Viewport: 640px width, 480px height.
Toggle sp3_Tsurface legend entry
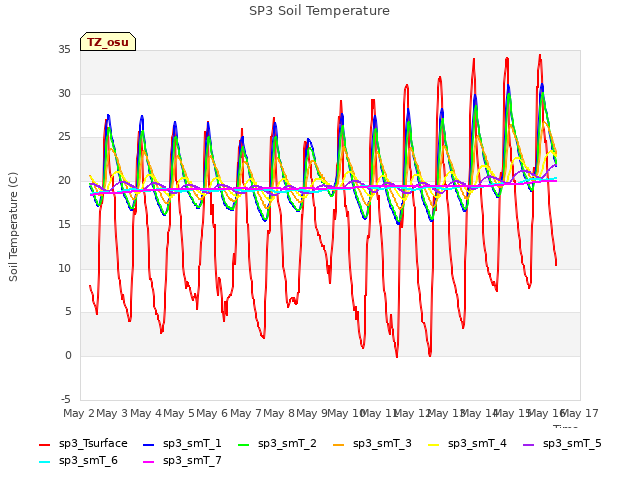[x=83, y=444]
